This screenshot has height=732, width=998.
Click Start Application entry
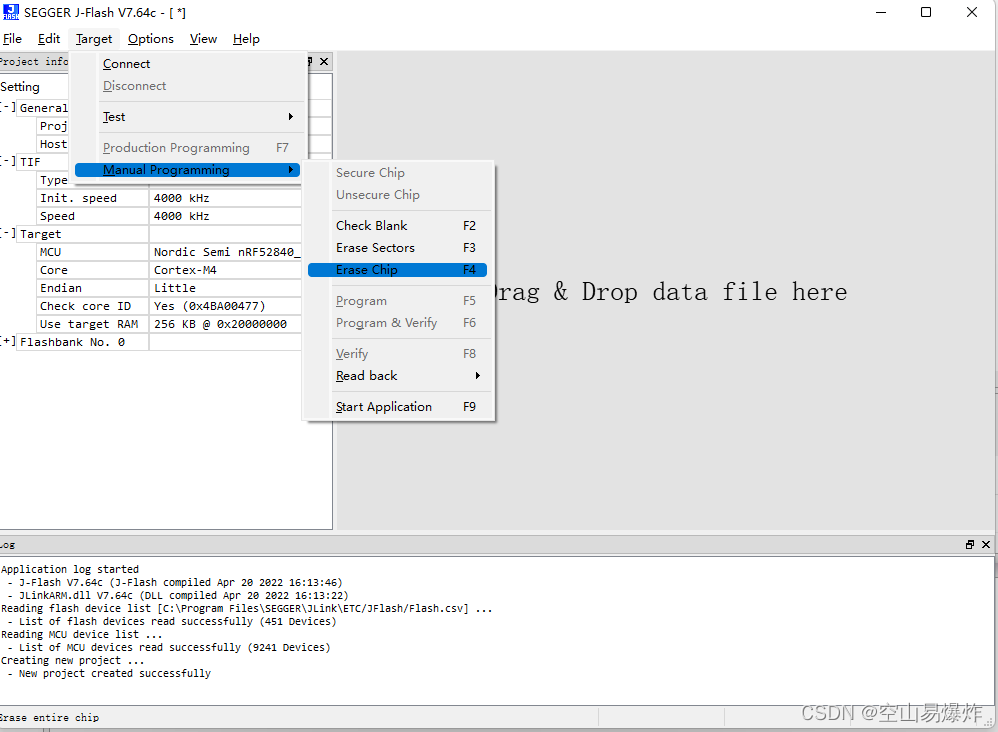398,407
